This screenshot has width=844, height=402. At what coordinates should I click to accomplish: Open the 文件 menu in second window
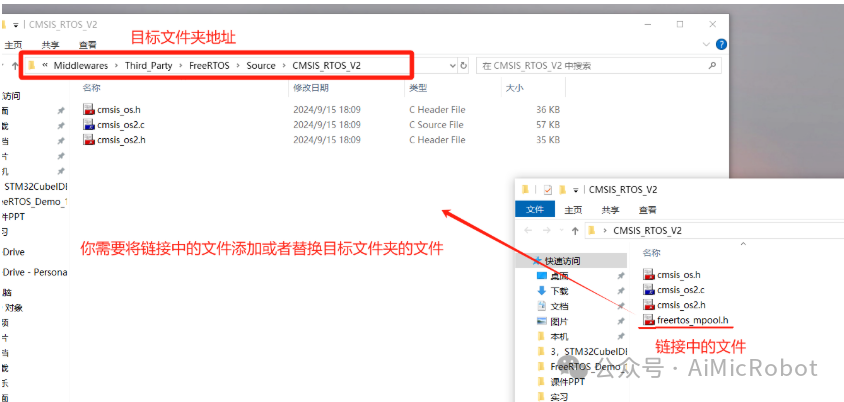(x=535, y=209)
